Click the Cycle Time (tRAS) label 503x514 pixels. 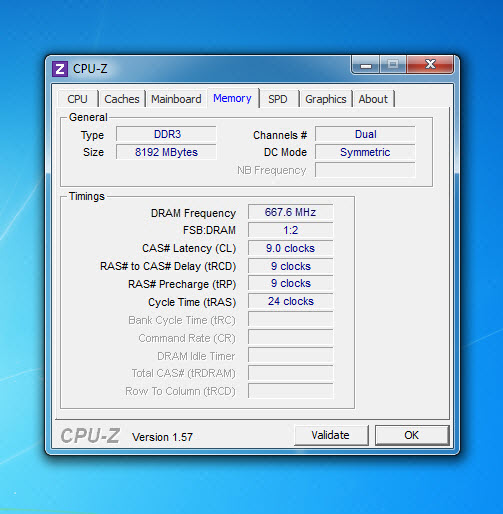coord(192,302)
